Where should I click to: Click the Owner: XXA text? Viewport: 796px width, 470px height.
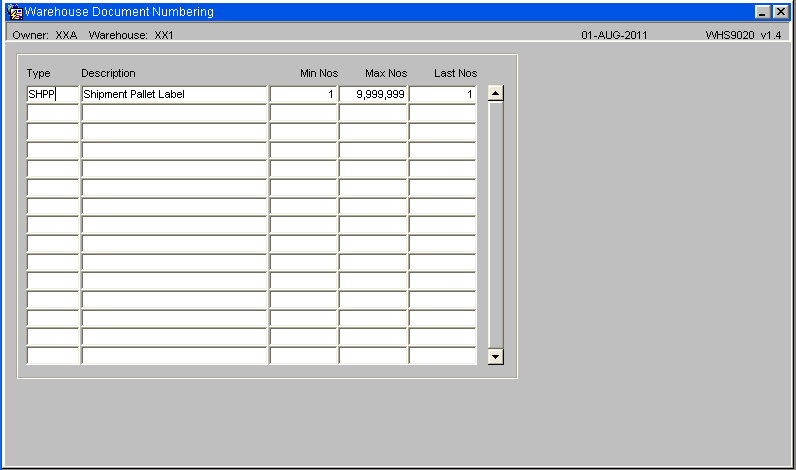(x=45, y=35)
